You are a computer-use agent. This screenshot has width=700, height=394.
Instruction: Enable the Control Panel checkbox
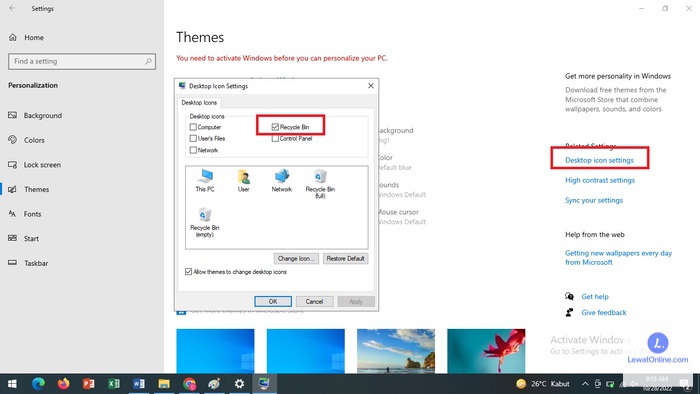(x=275, y=138)
